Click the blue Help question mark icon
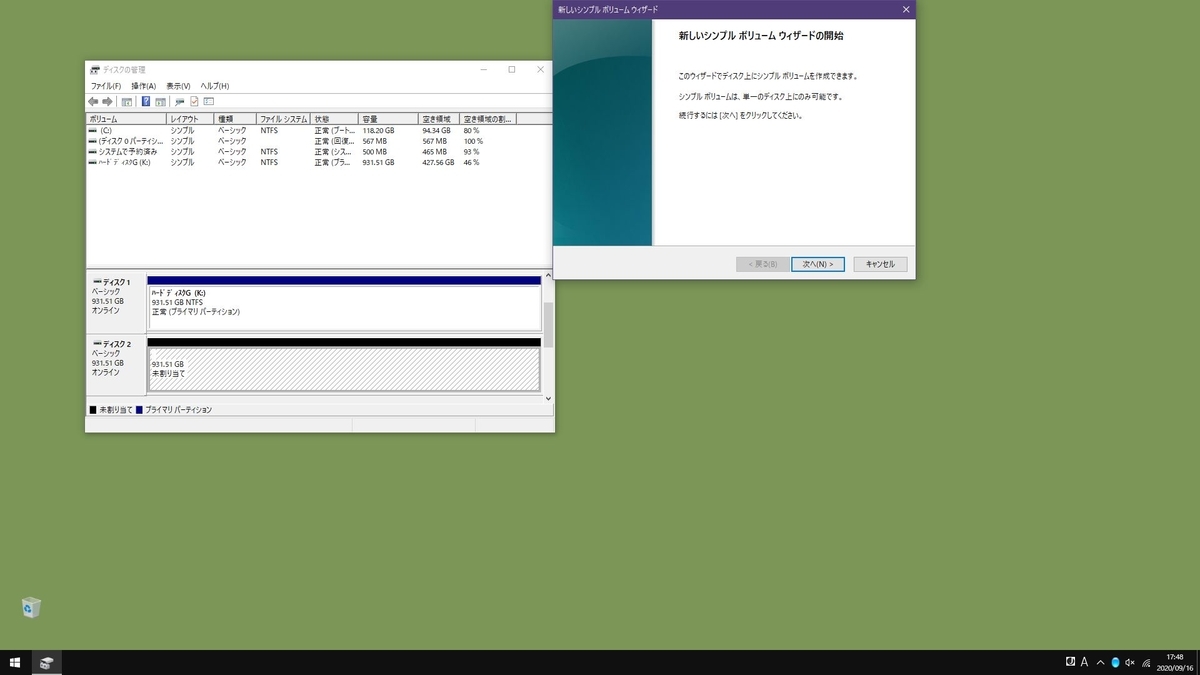 tap(146, 101)
